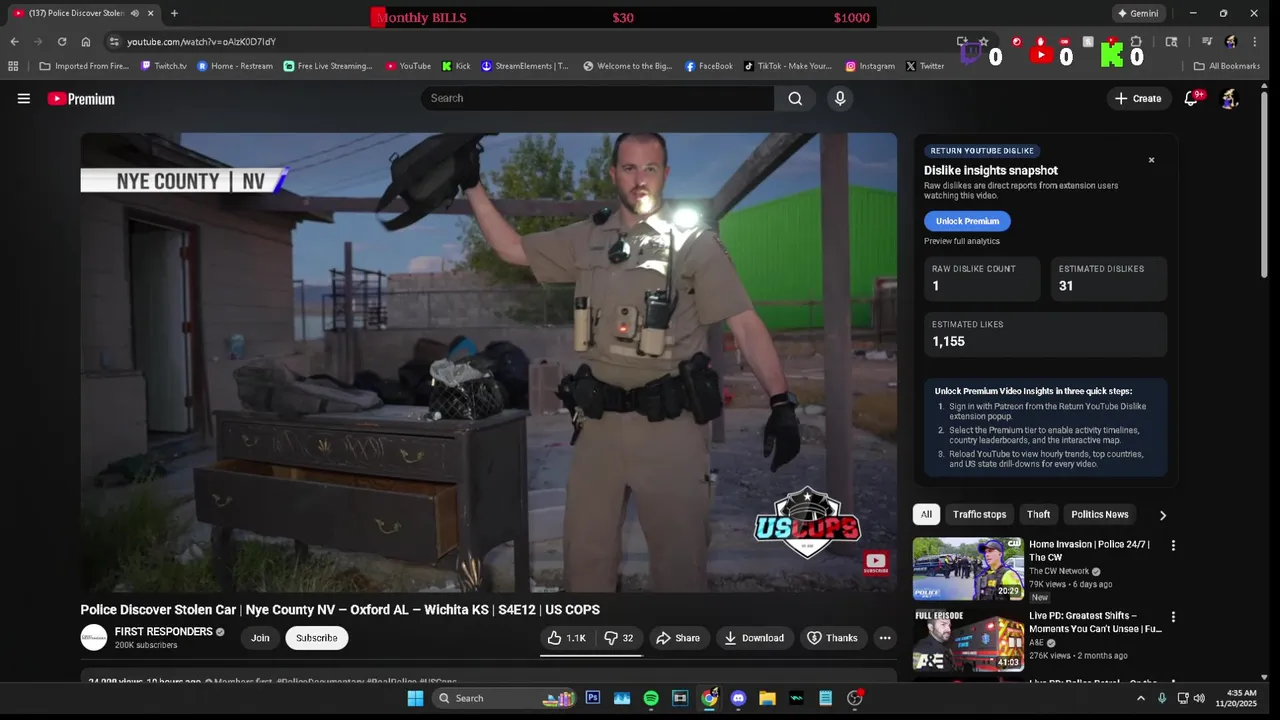This screenshot has width=1280, height=720.
Task: Open Home - Restream bookmark
Action: click(234, 66)
